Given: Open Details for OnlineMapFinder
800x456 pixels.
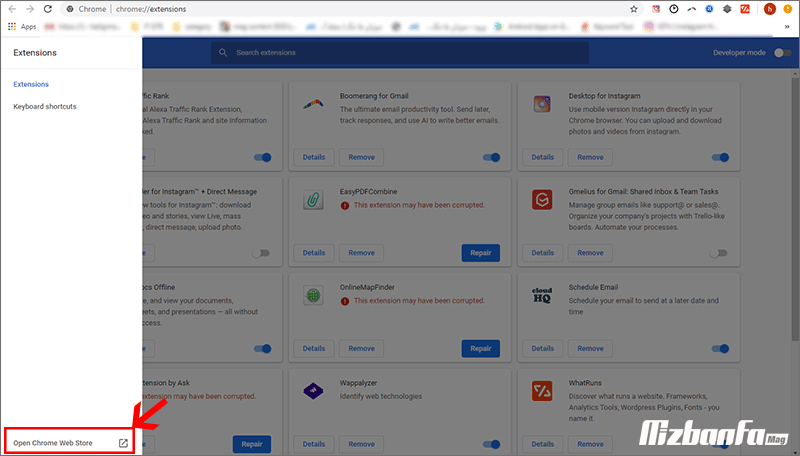Looking at the screenshot, I should 314,348.
